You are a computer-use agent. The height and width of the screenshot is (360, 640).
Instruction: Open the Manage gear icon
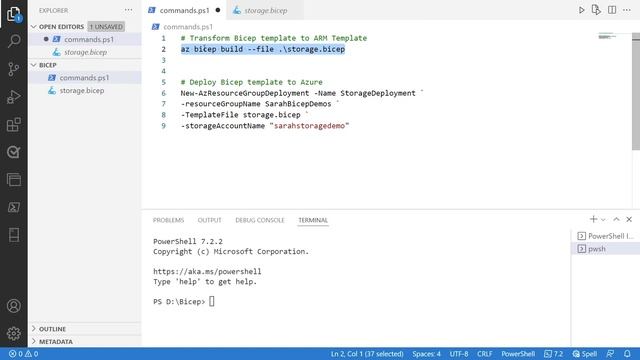(x=14, y=333)
